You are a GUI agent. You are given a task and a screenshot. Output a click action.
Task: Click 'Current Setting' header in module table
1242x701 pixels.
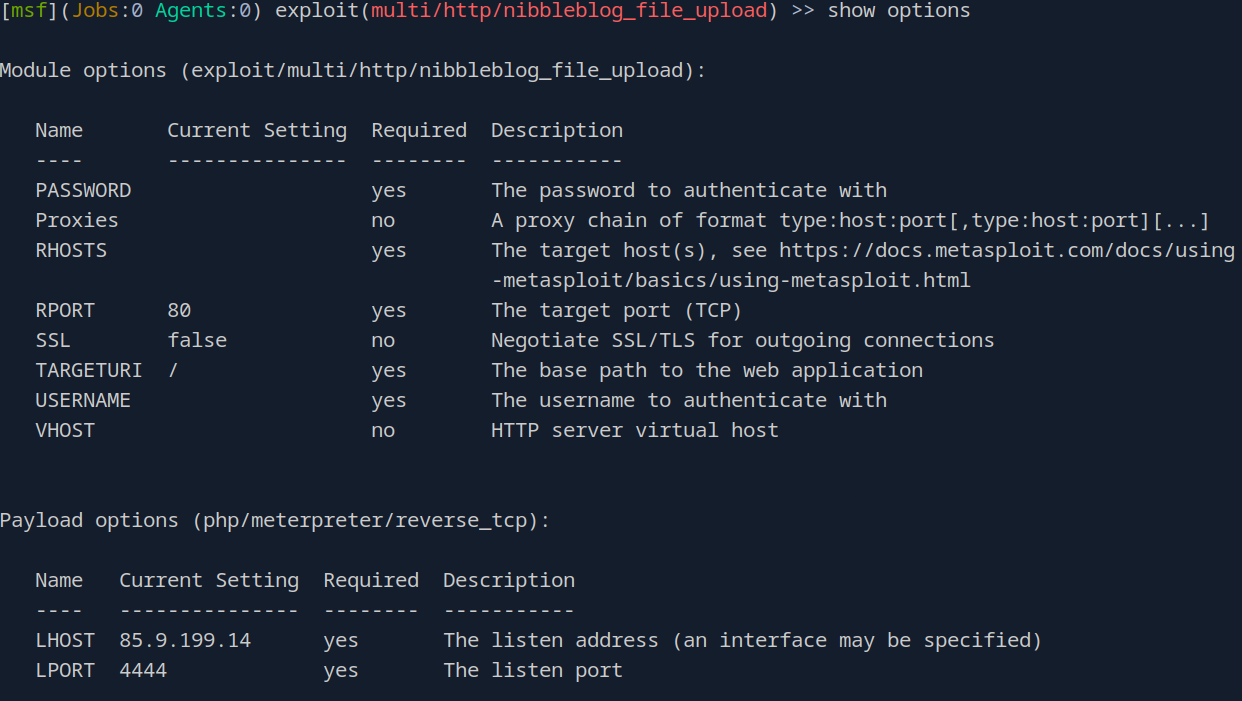tap(257, 130)
